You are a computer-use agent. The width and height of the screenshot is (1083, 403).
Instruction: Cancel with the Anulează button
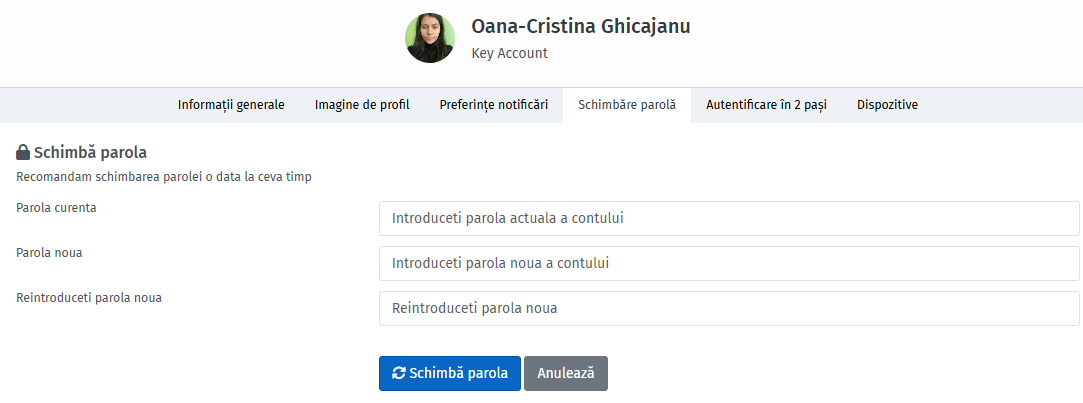566,373
